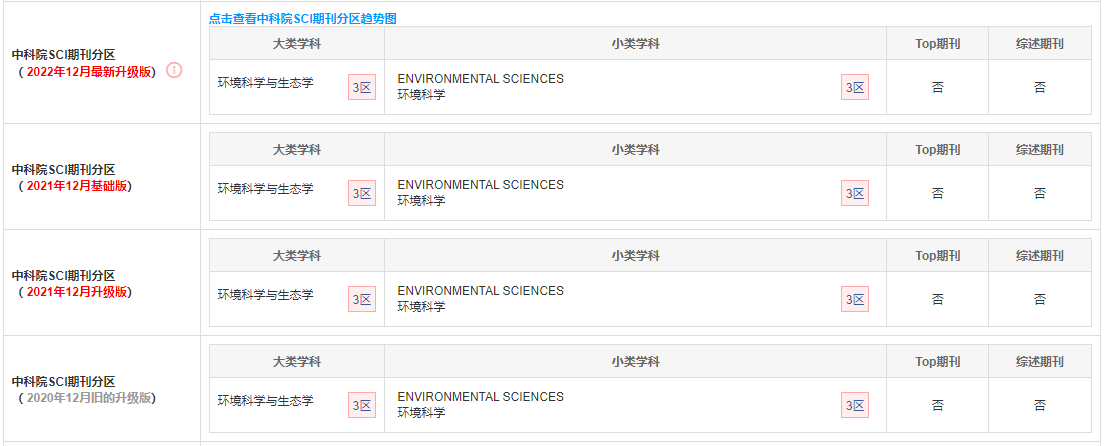Image resolution: width=1104 pixels, height=446 pixels.
Task: Open the 点击查看中科院SCI期刊分区趋势图 link
Action: 303,19
